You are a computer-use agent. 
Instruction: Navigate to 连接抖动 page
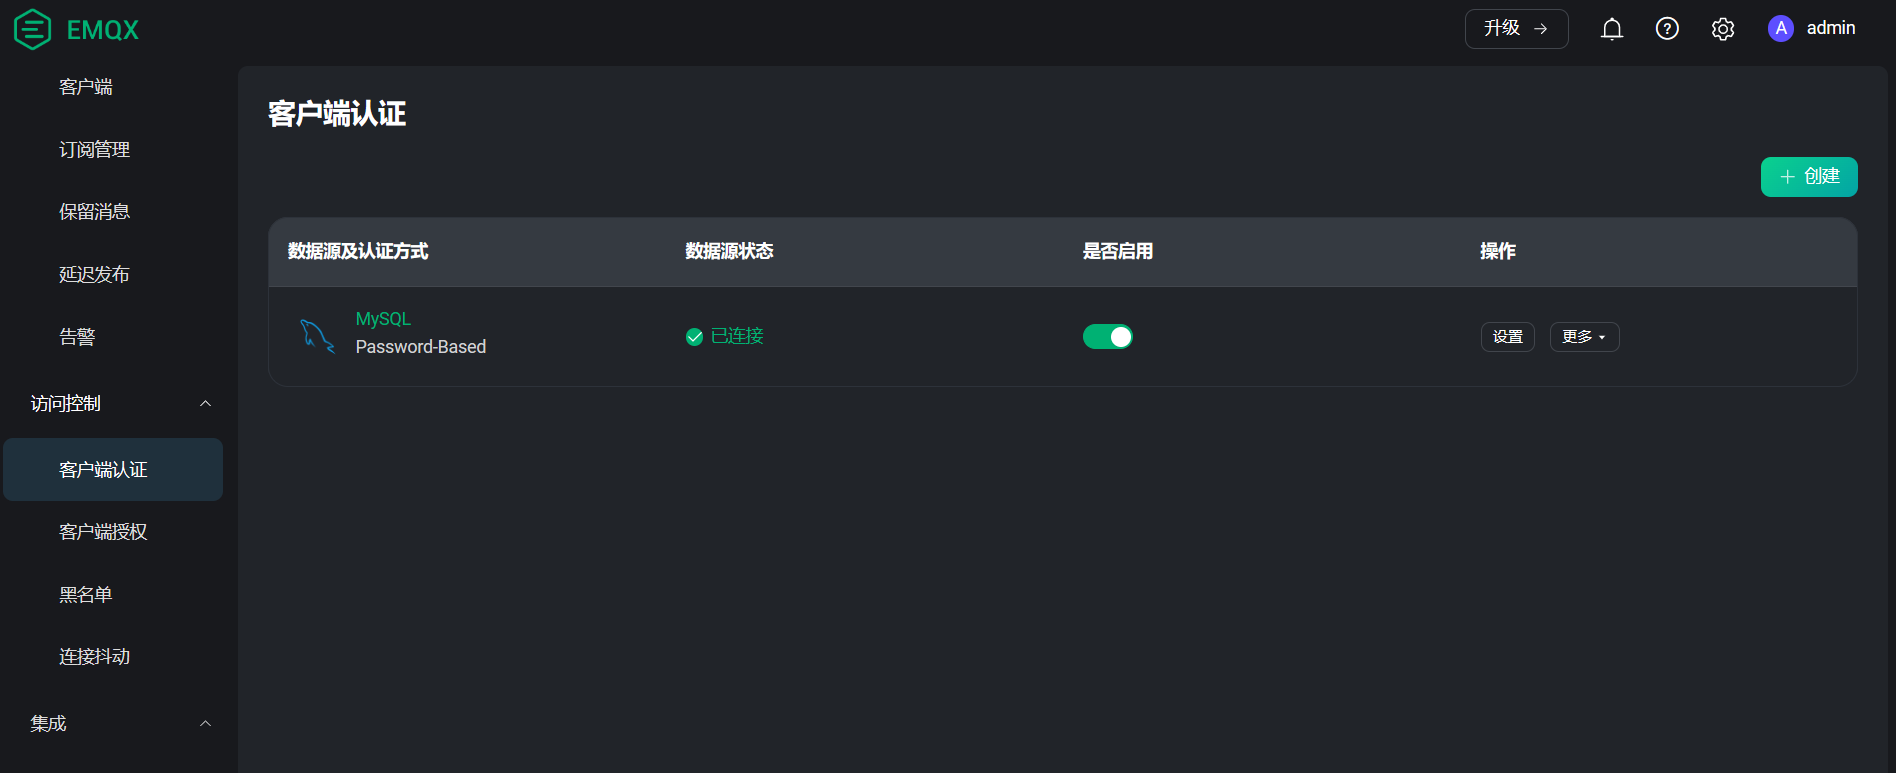pyautogui.click(x=94, y=657)
